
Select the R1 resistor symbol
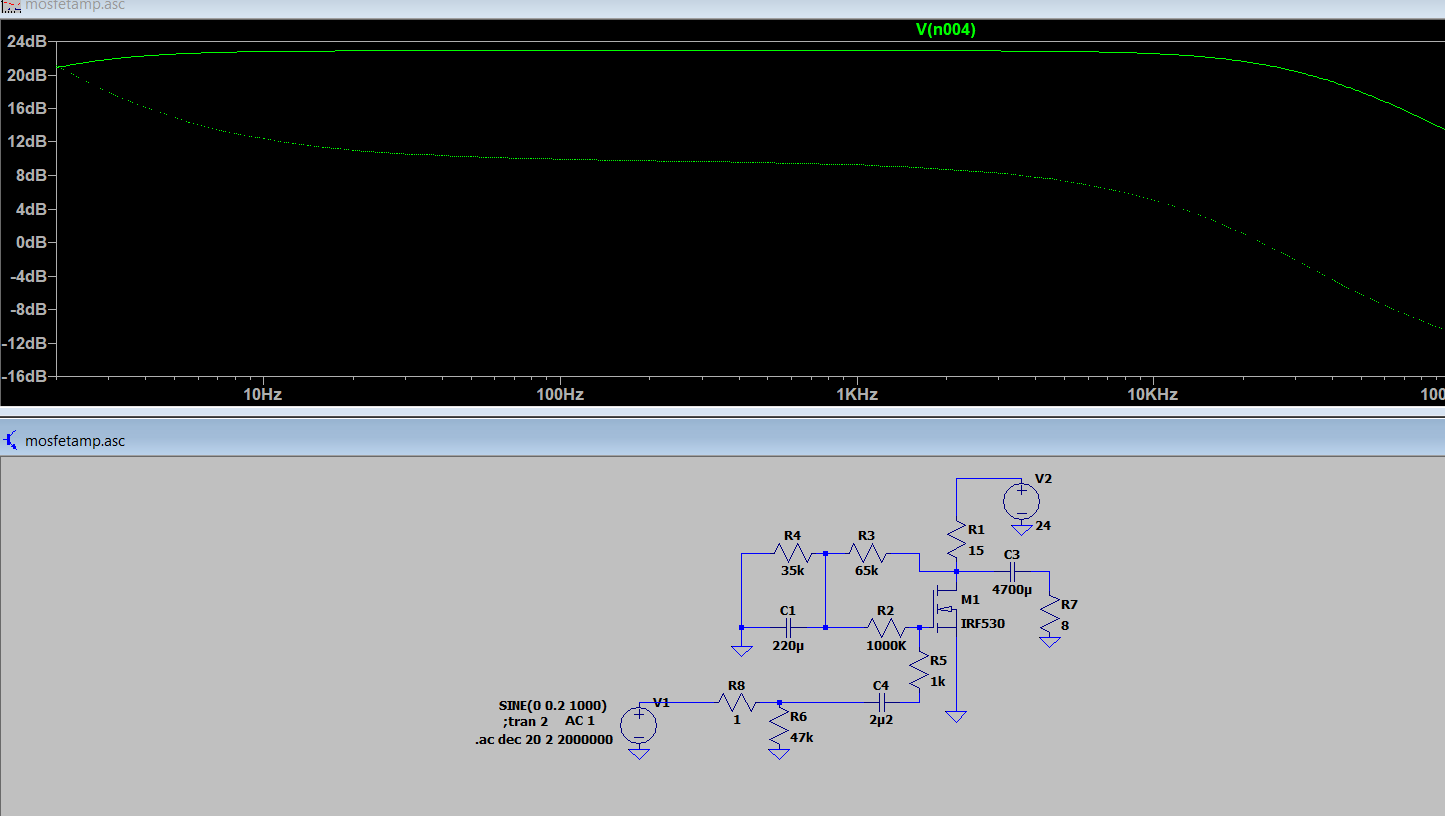tap(957, 538)
